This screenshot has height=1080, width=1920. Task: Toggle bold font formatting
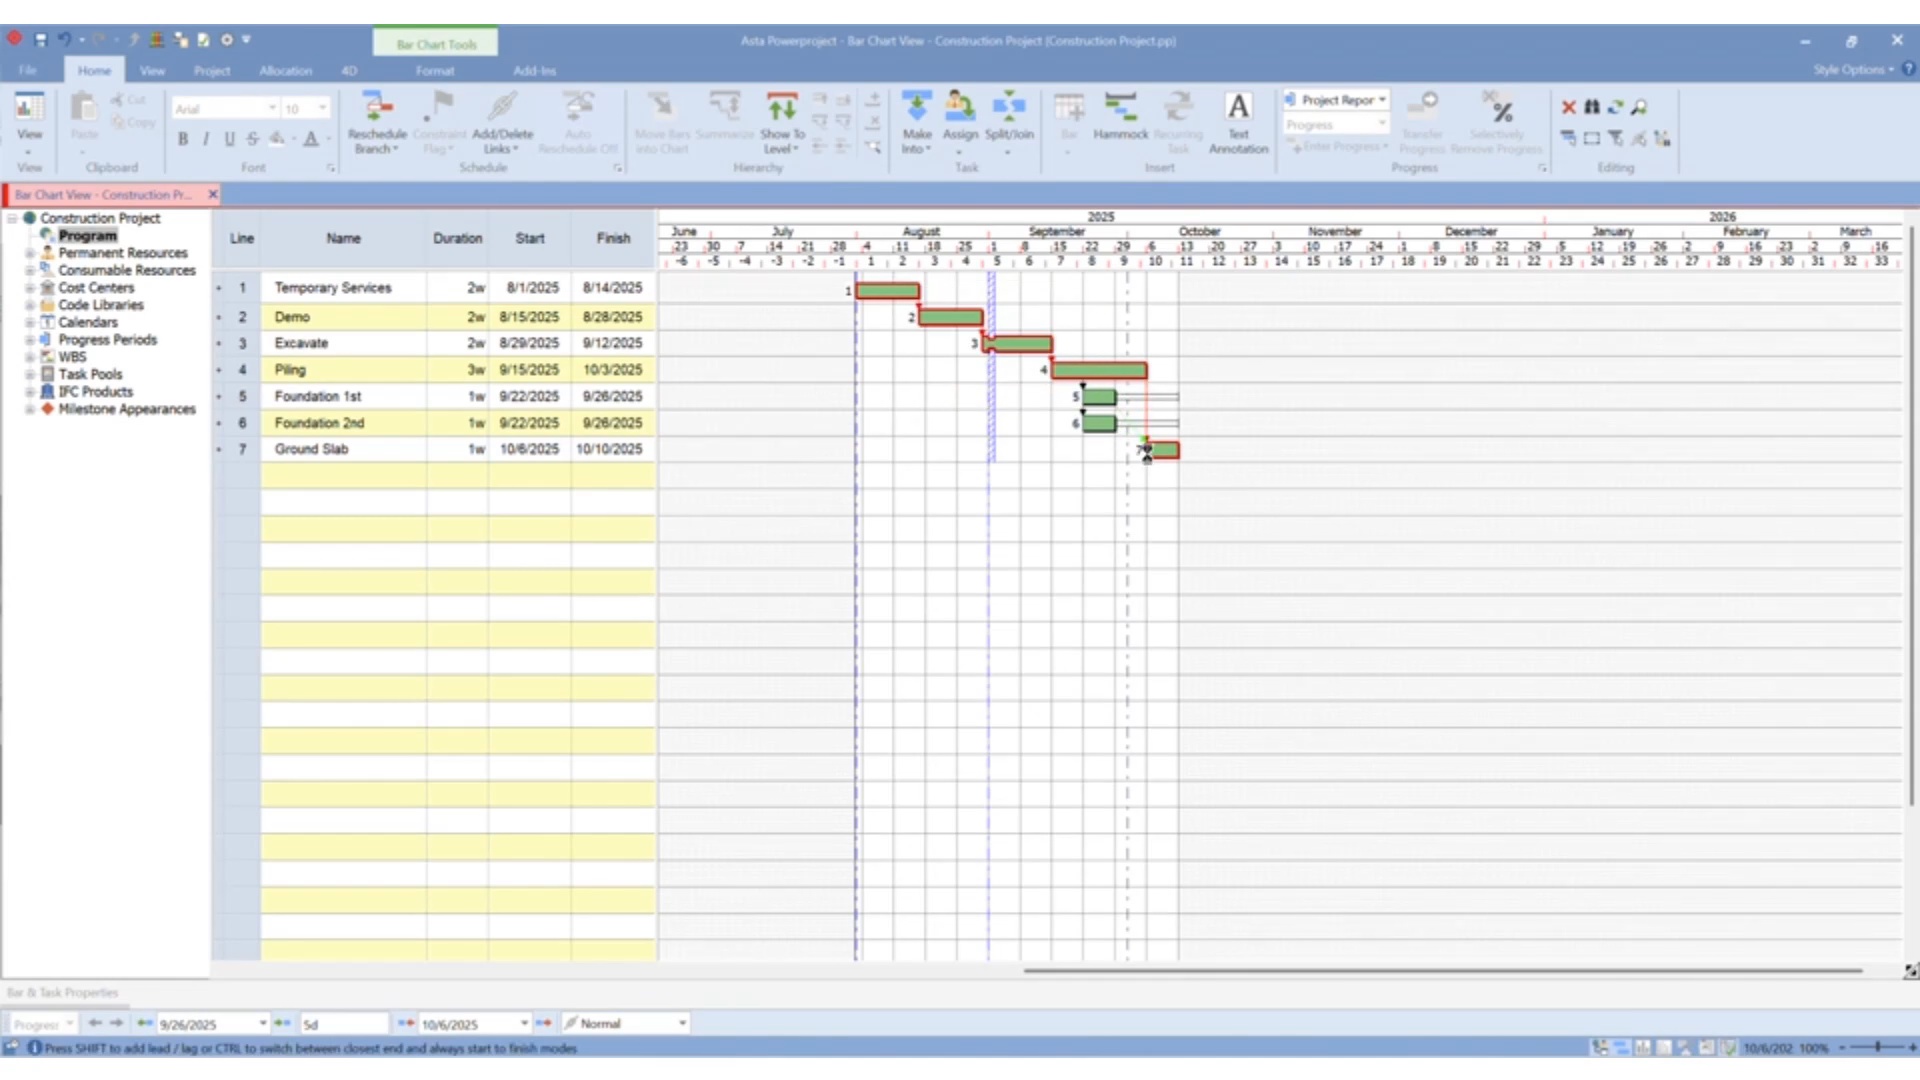[x=182, y=139]
